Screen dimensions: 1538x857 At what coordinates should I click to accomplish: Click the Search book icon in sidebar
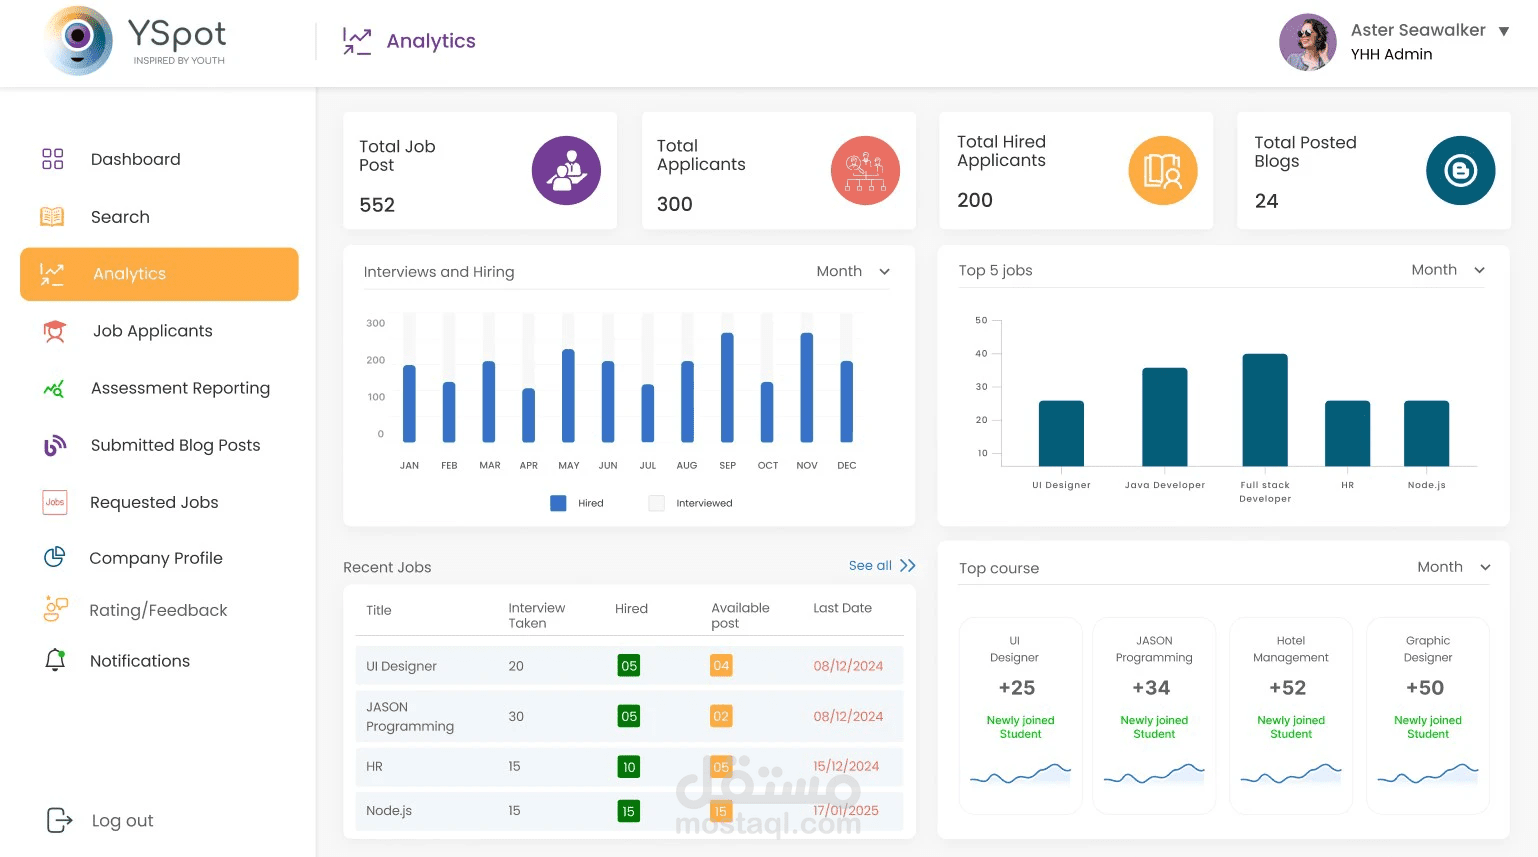pos(52,217)
